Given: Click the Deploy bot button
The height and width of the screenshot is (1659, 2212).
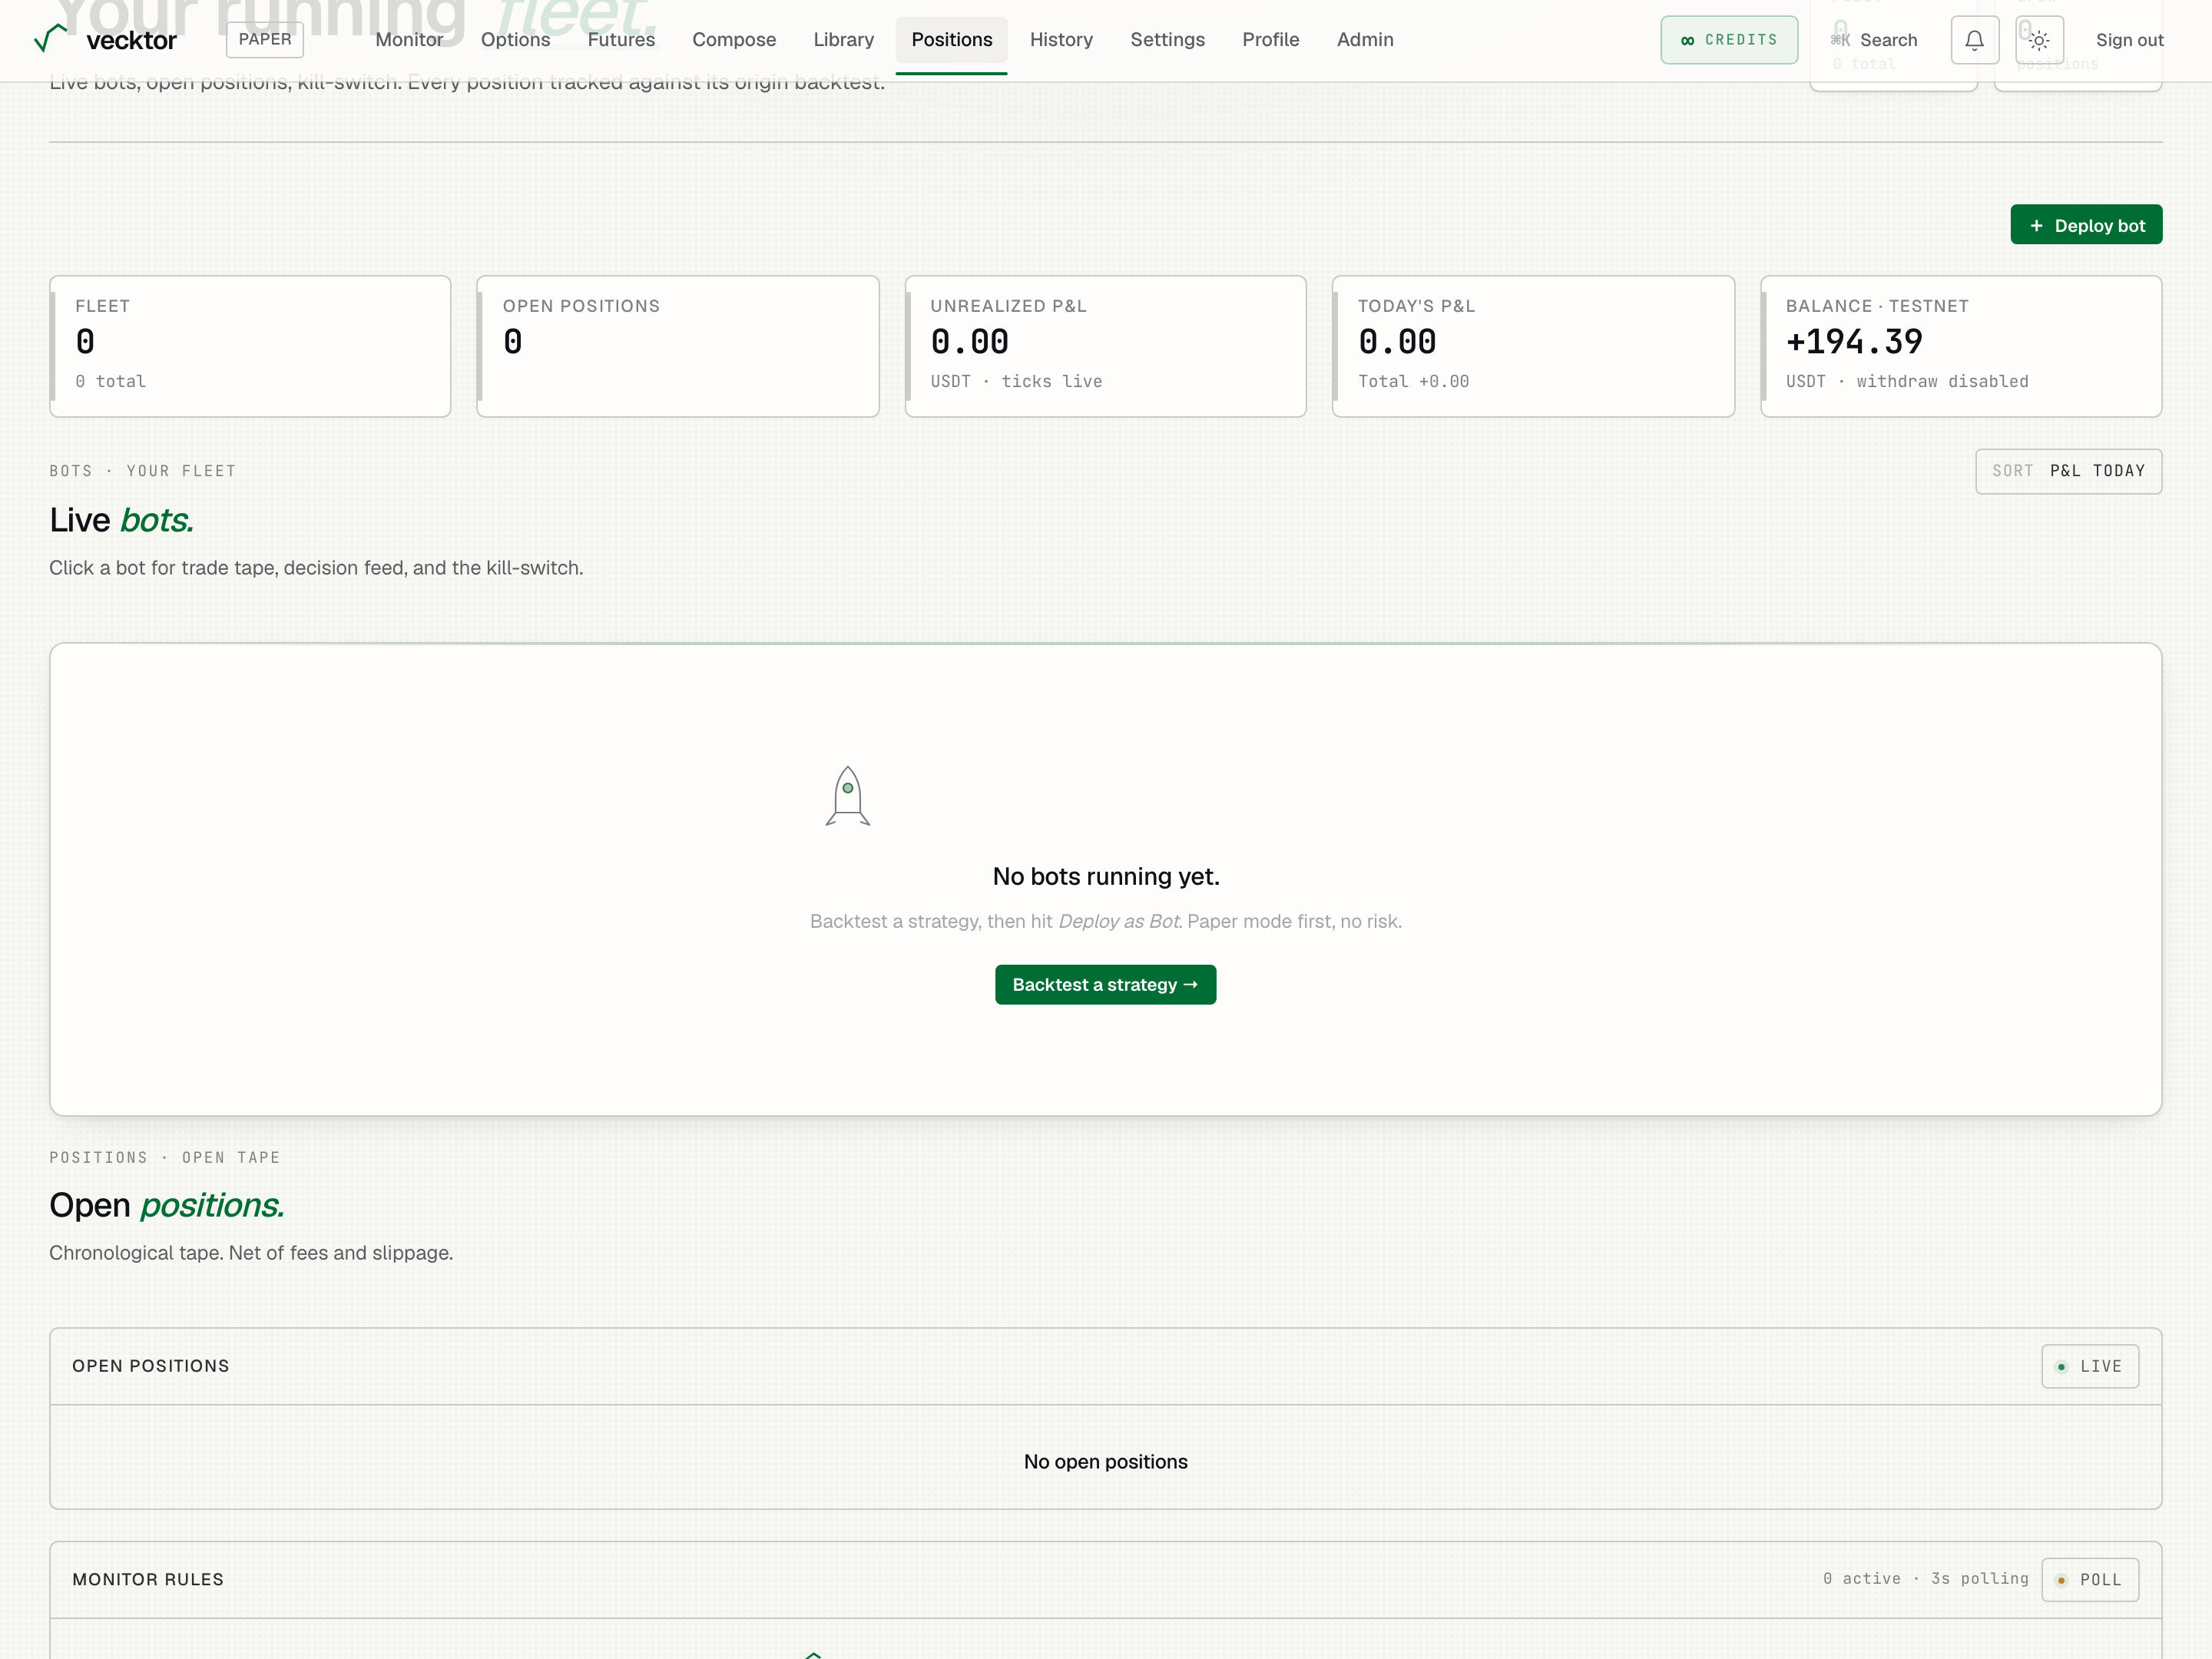Looking at the screenshot, I should click(x=2086, y=225).
